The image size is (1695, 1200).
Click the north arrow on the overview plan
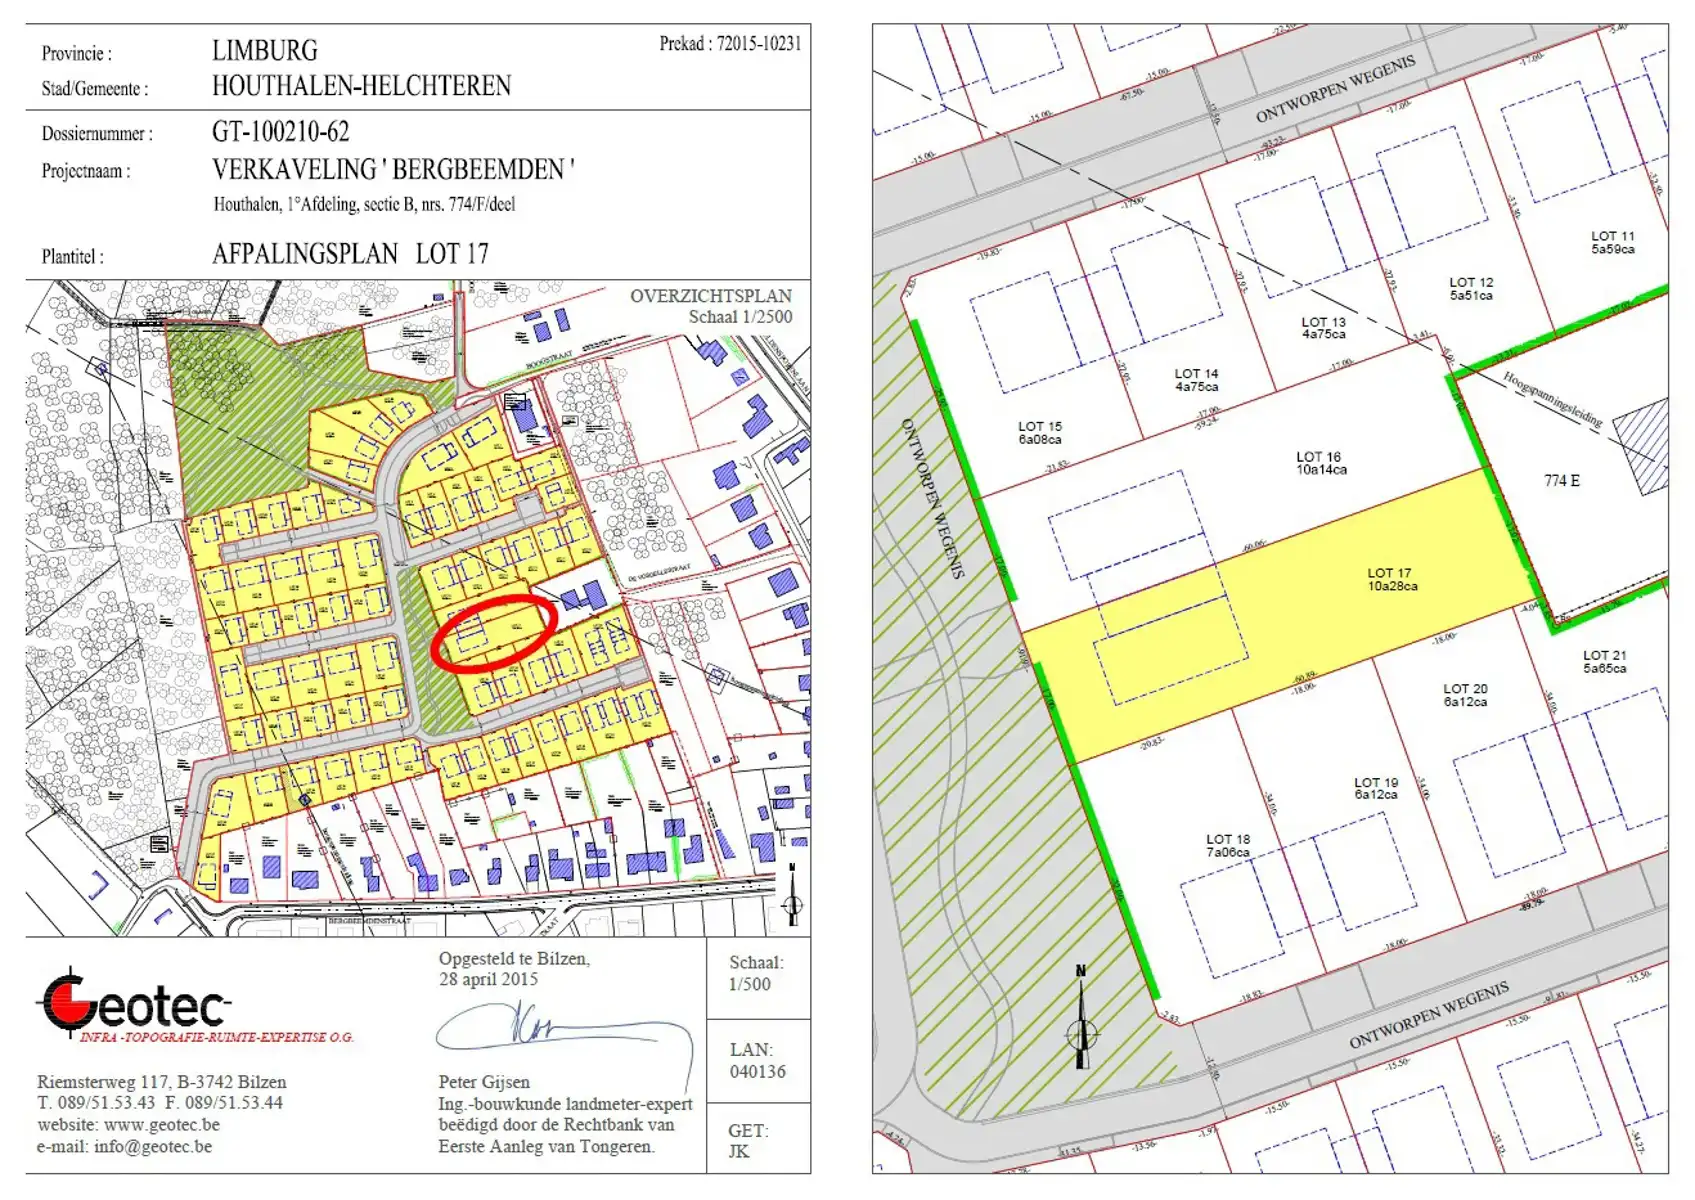tap(792, 894)
